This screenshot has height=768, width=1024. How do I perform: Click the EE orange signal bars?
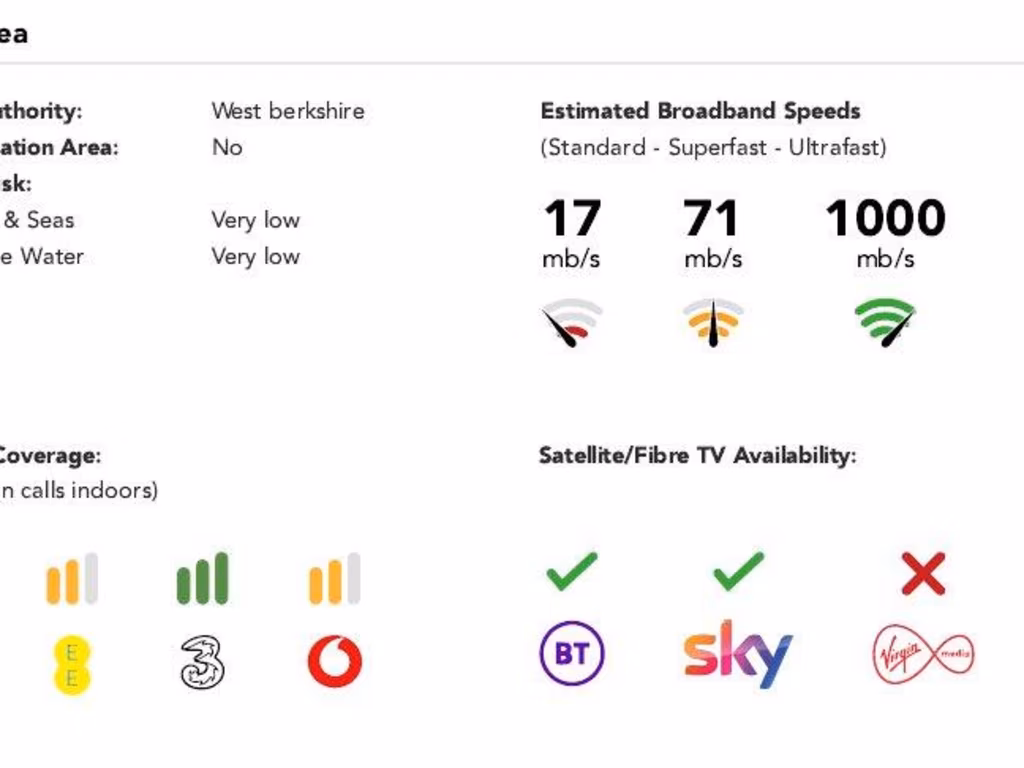72,579
